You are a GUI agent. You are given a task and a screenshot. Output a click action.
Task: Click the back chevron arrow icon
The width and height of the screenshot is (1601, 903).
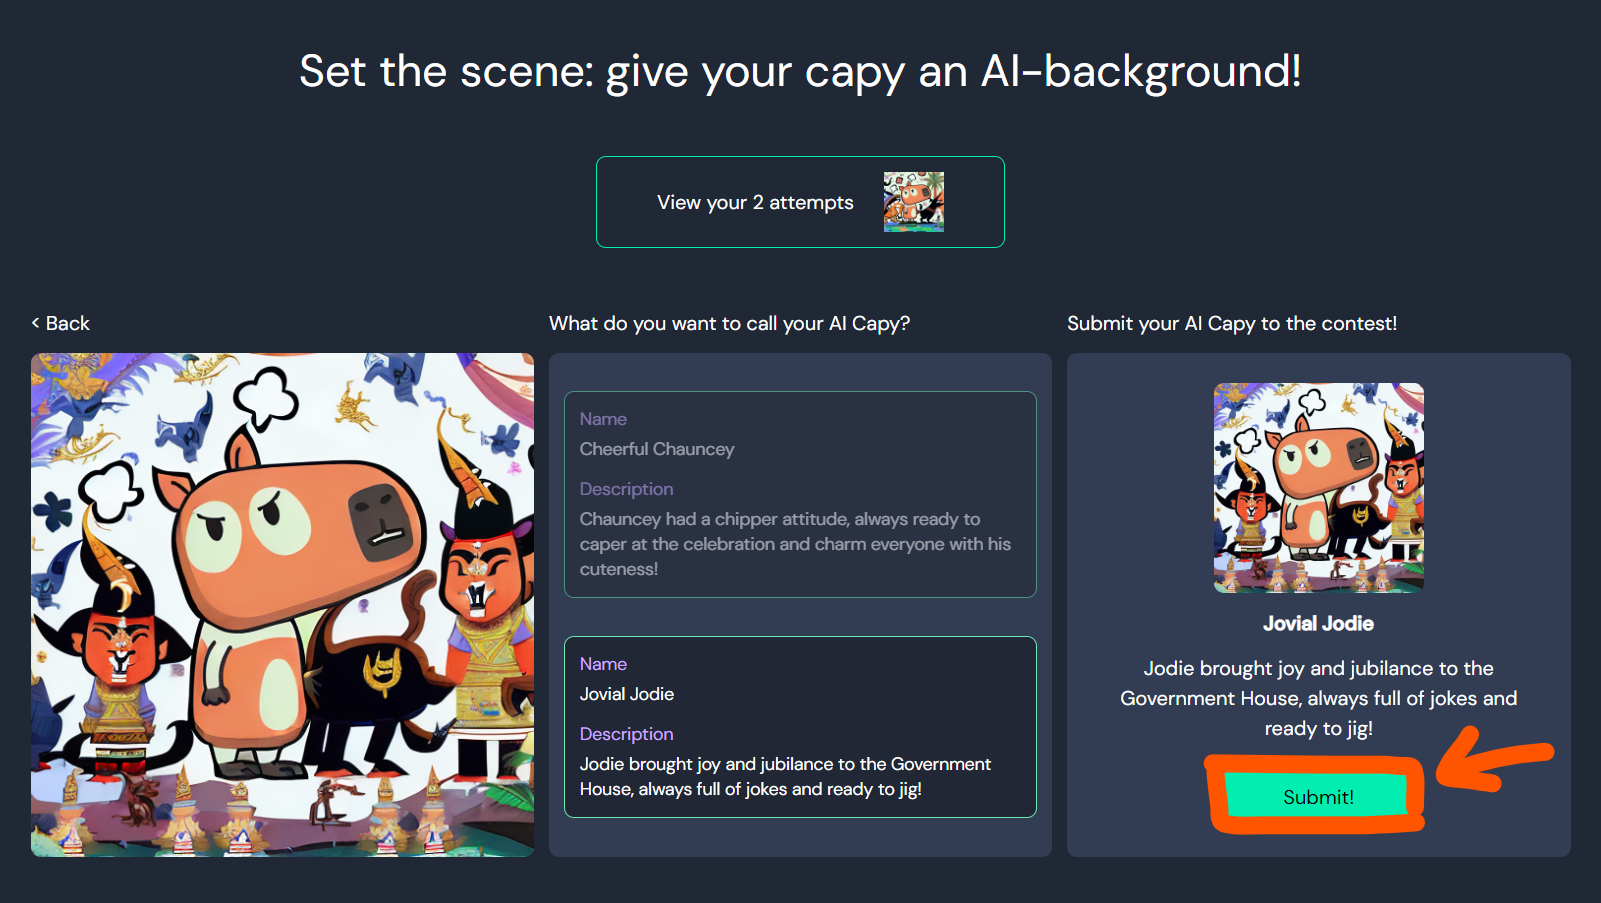36,323
